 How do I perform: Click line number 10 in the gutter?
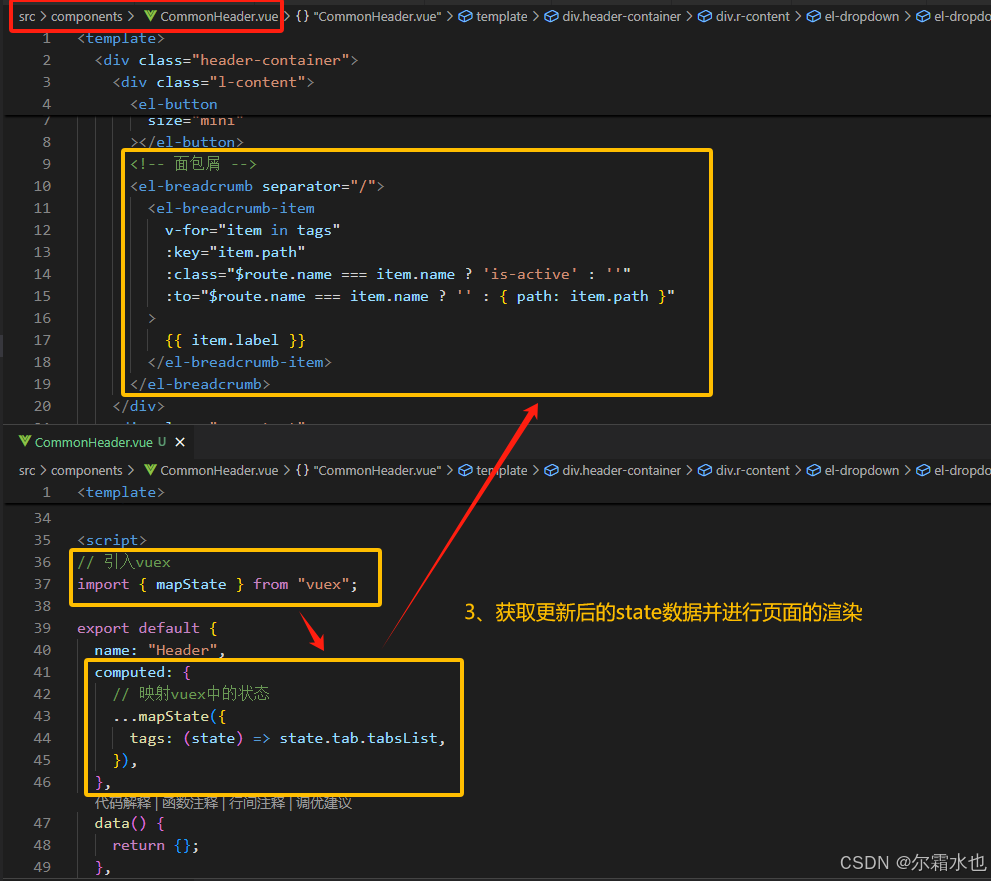tap(42, 186)
